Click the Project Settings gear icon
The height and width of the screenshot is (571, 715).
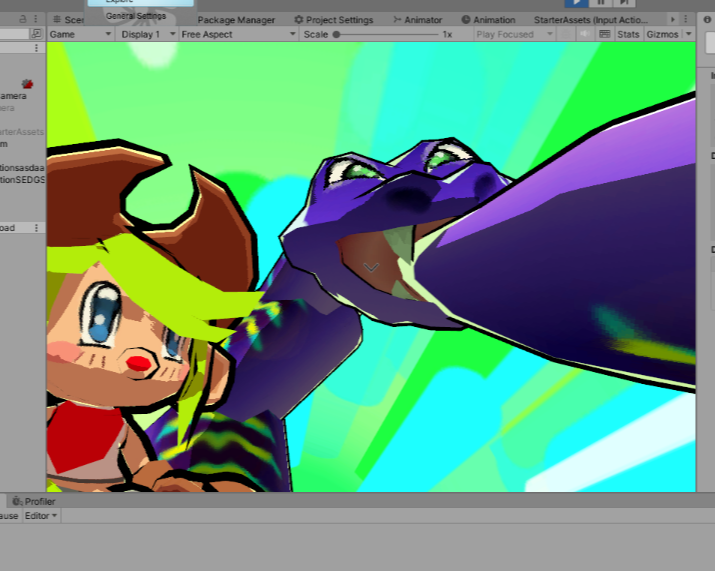point(299,20)
